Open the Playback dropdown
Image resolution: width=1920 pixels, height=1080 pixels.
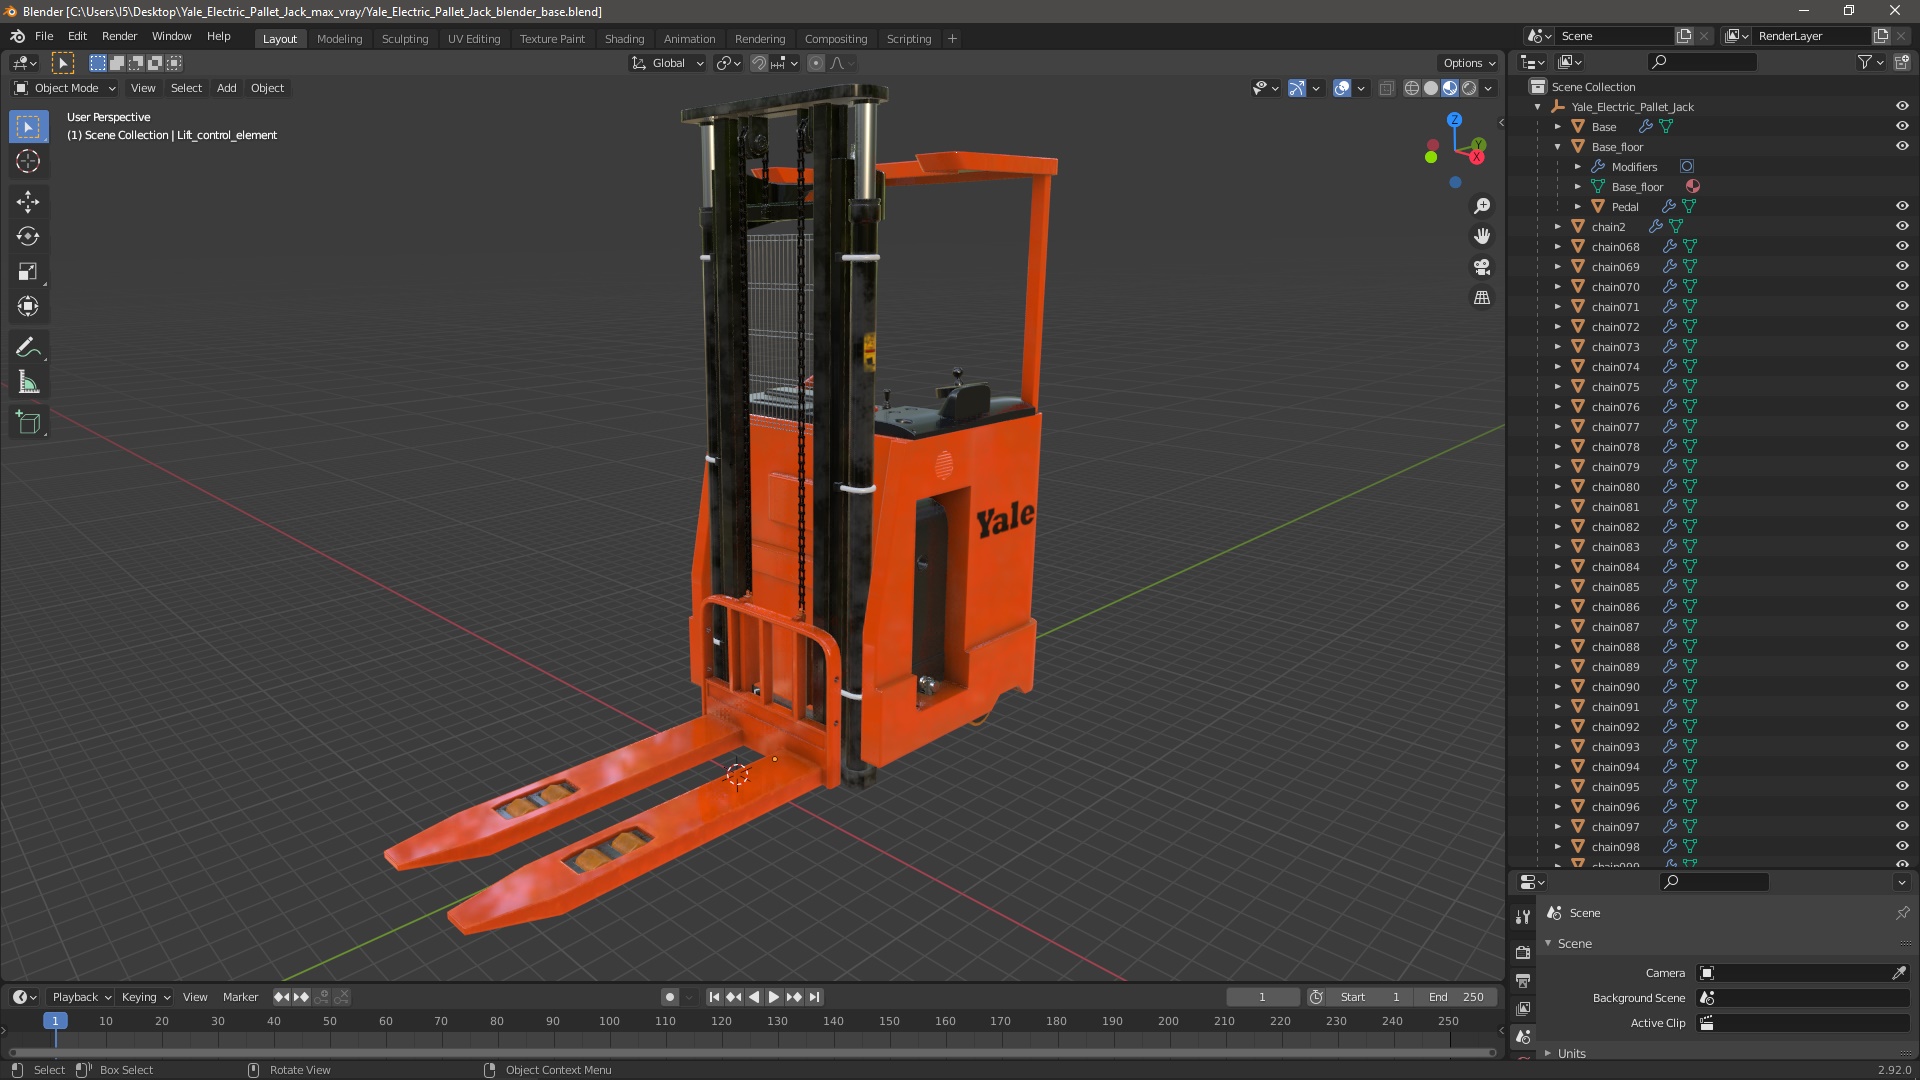(x=81, y=997)
